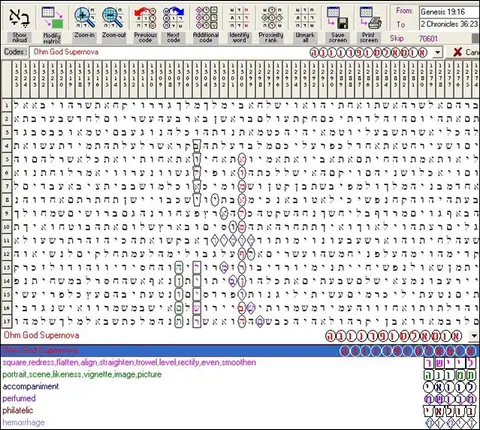Click the Unmark all icon
This screenshot has height=430, width=480.
click(x=305, y=18)
